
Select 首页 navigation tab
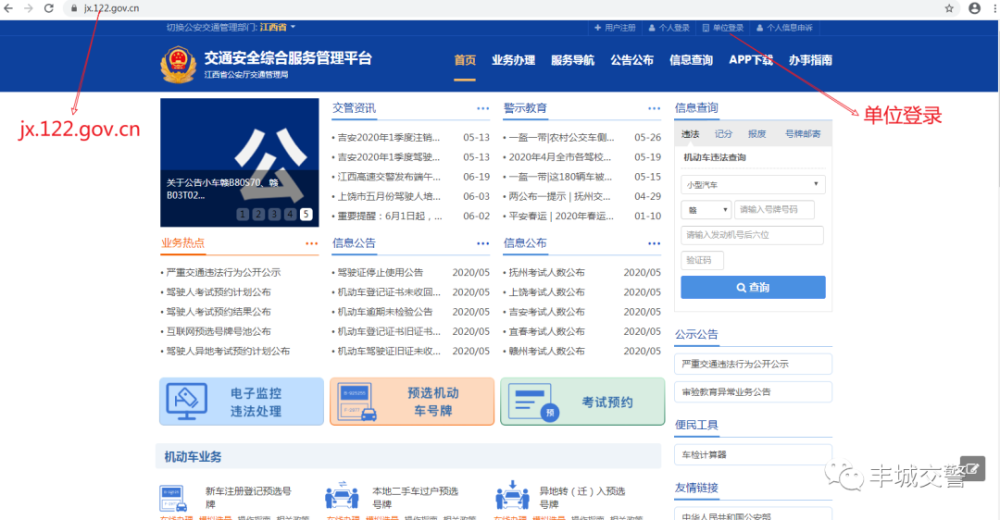[465, 60]
